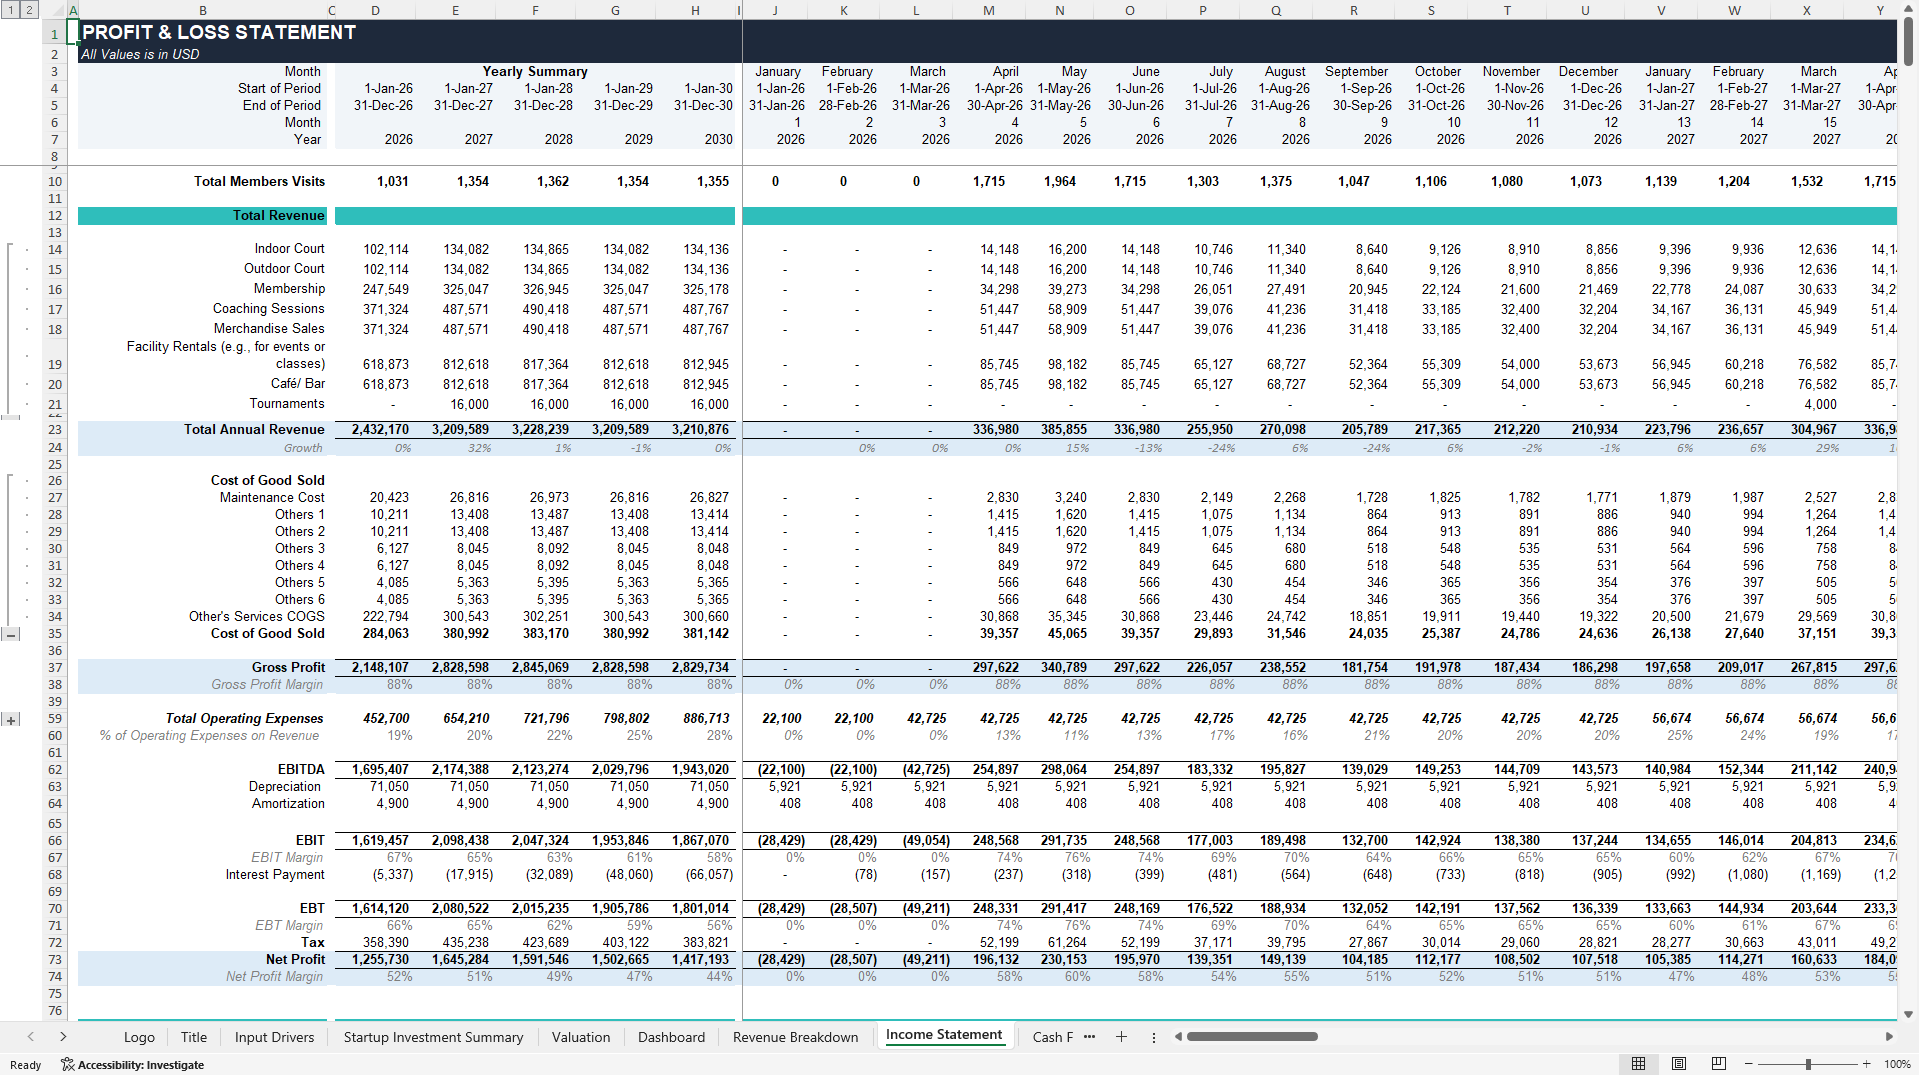Open the Startup Investment Summary tab

tap(433, 1037)
